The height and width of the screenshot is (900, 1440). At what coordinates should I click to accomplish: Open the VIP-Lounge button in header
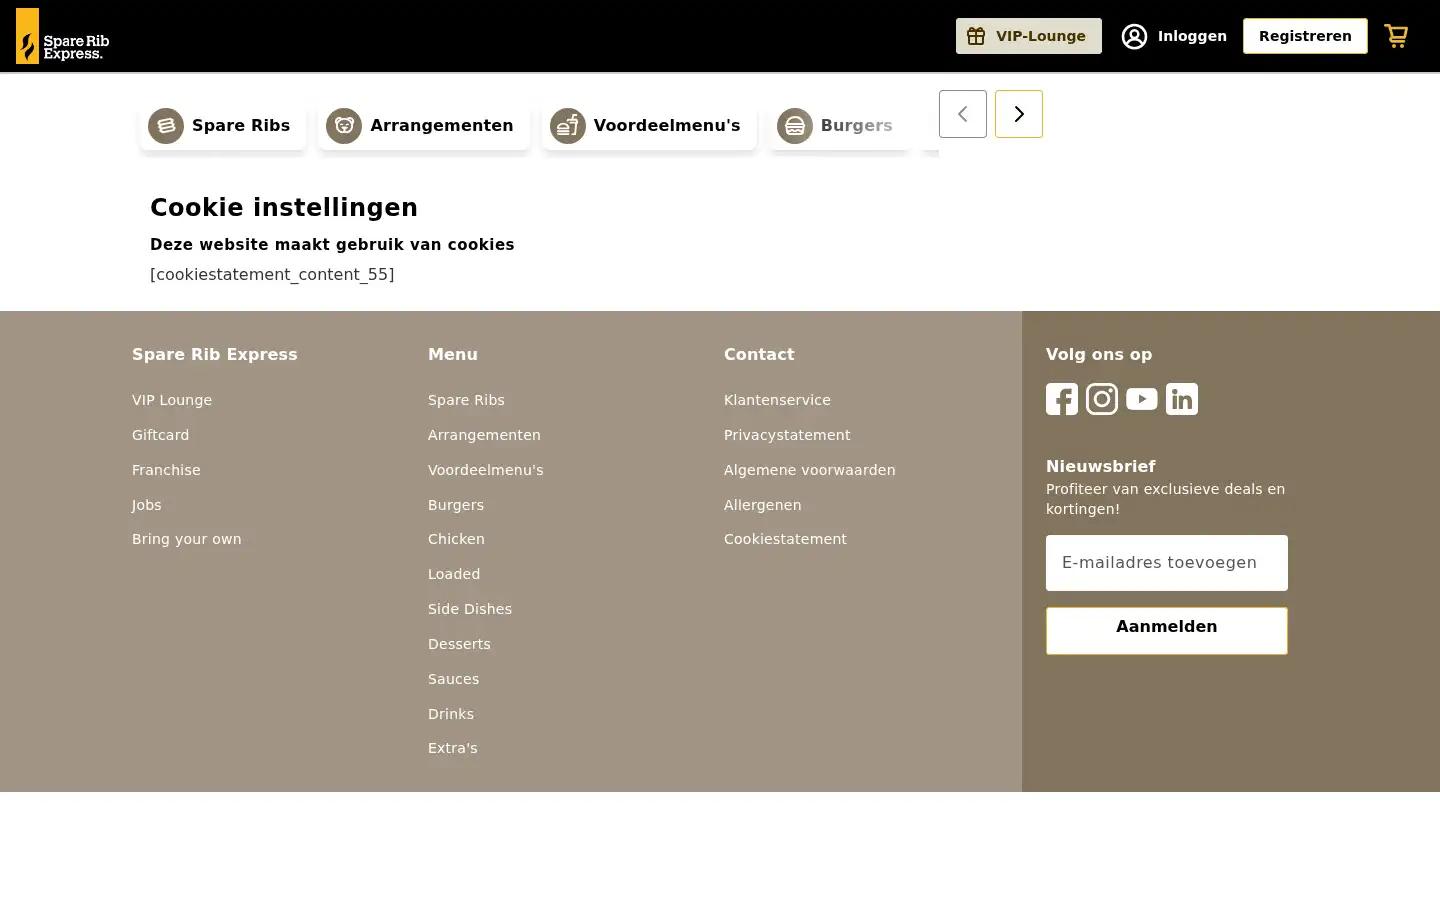pyautogui.click(x=1029, y=36)
